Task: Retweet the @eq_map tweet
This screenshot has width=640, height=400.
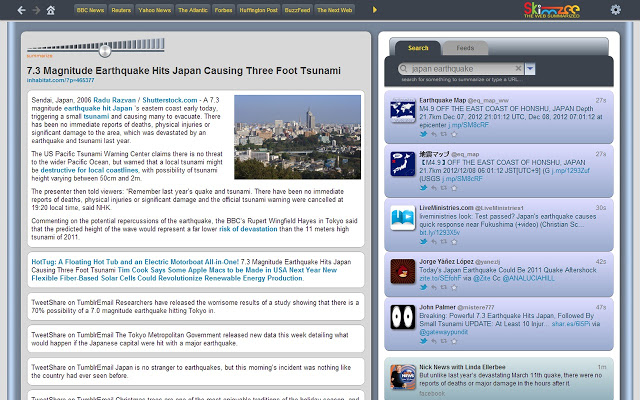Action: tap(444, 188)
